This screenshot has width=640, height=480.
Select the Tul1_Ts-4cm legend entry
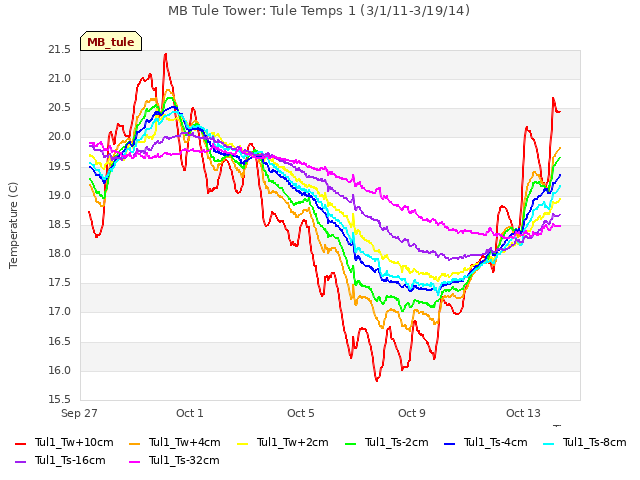click(485, 442)
